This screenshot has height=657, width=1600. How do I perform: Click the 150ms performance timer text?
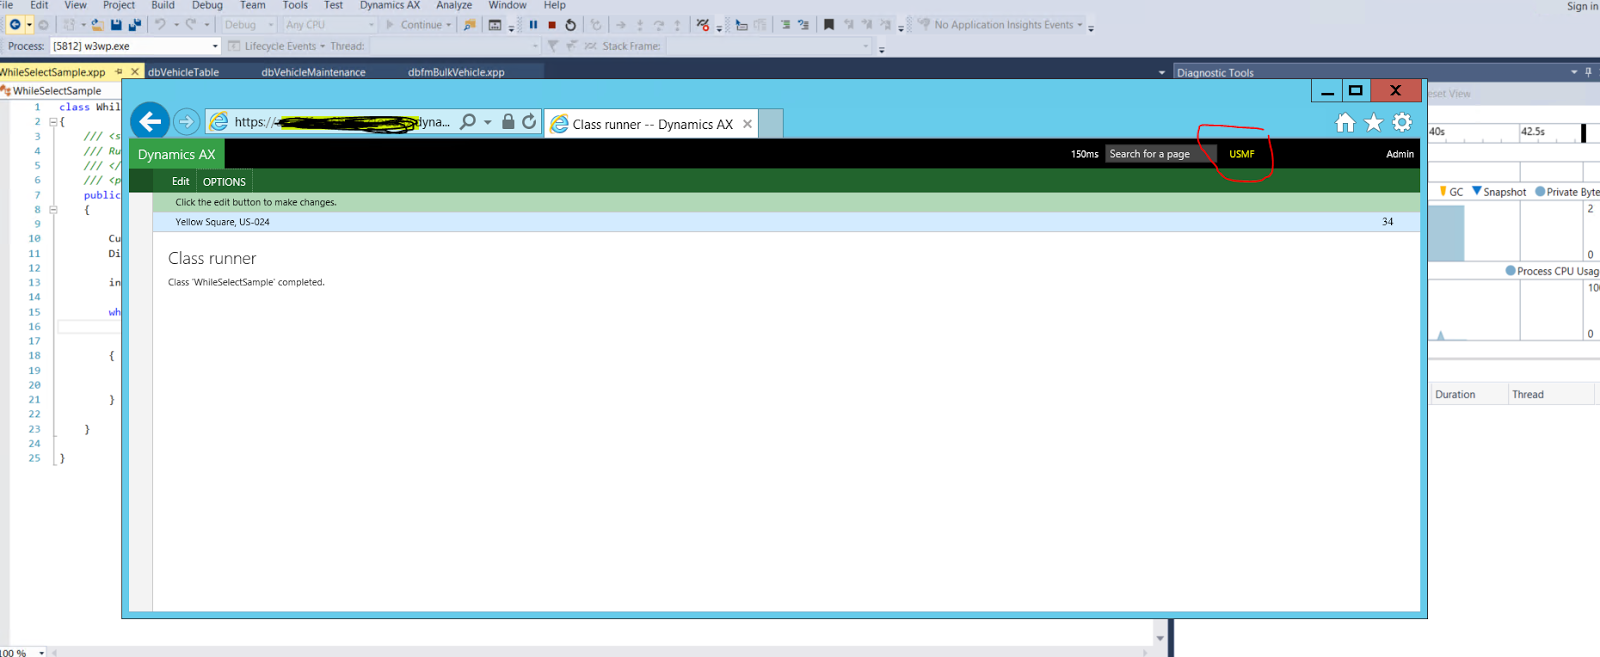1084,154
